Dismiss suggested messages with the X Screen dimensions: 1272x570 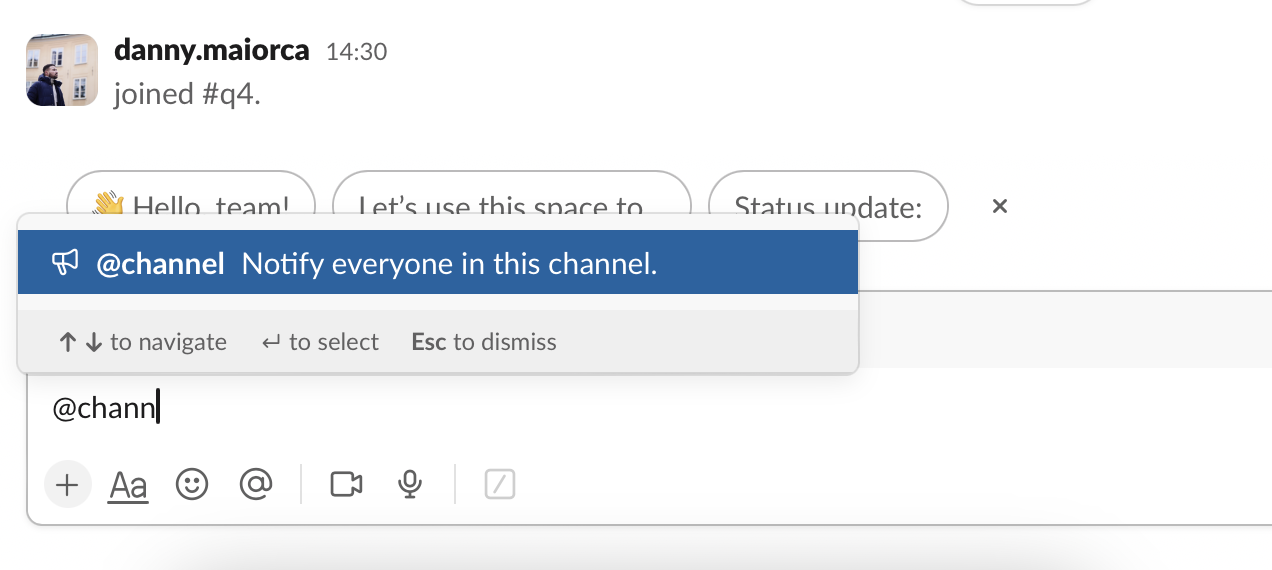(x=999, y=206)
